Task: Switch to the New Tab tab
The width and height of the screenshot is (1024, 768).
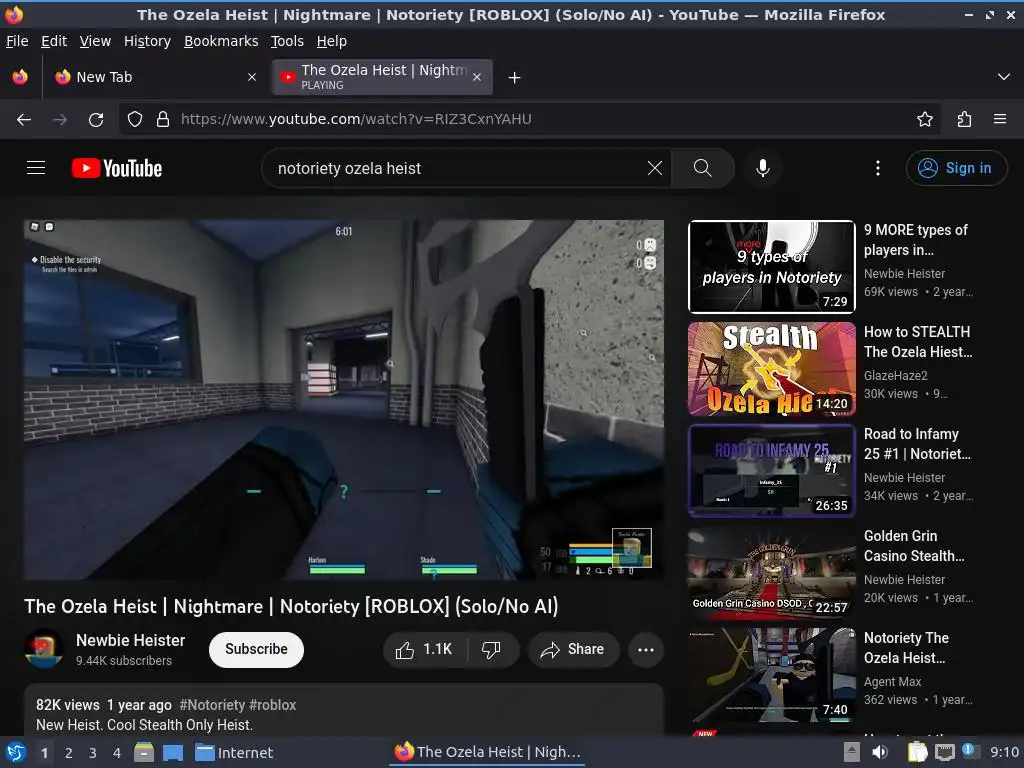Action: pyautogui.click(x=156, y=77)
